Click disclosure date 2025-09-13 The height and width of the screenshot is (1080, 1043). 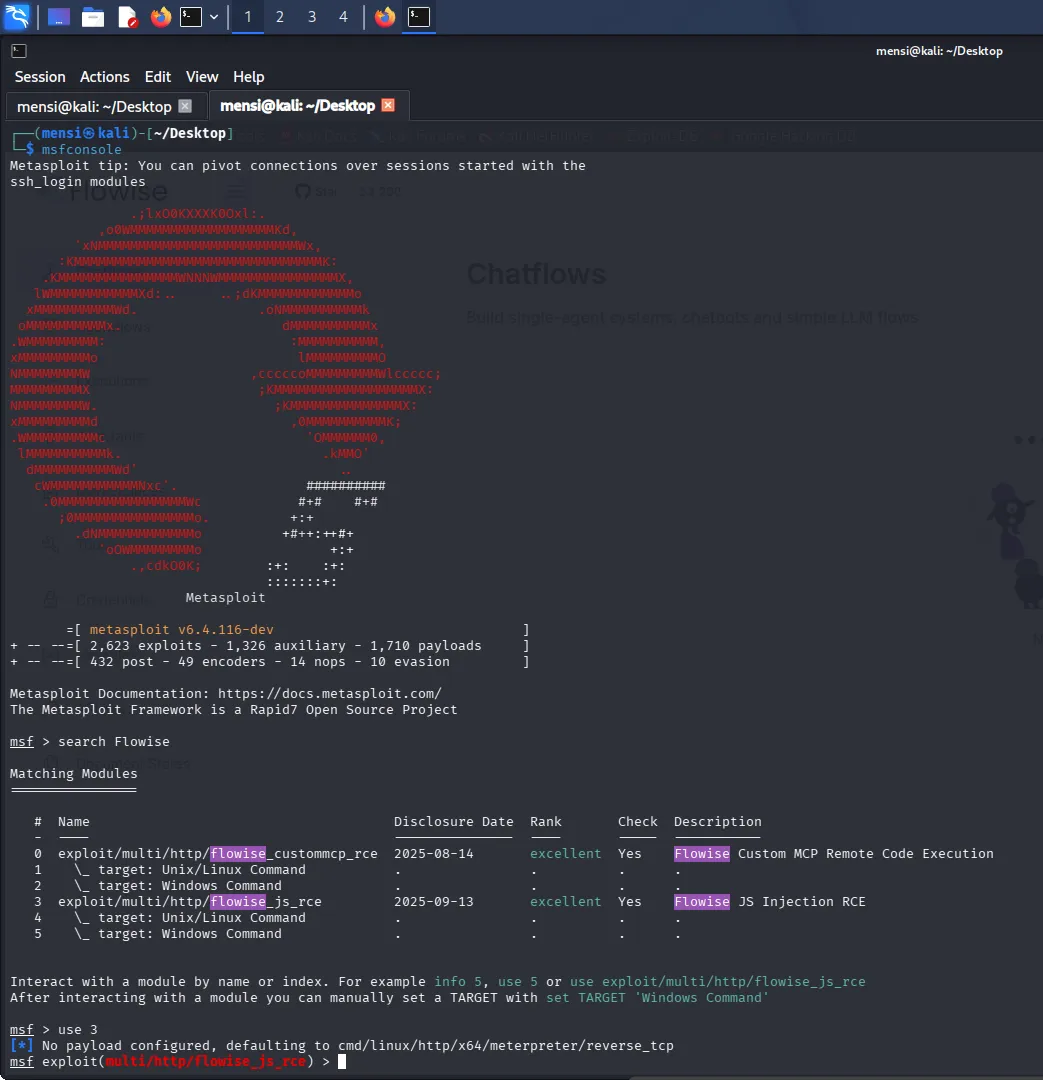[x=434, y=902]
